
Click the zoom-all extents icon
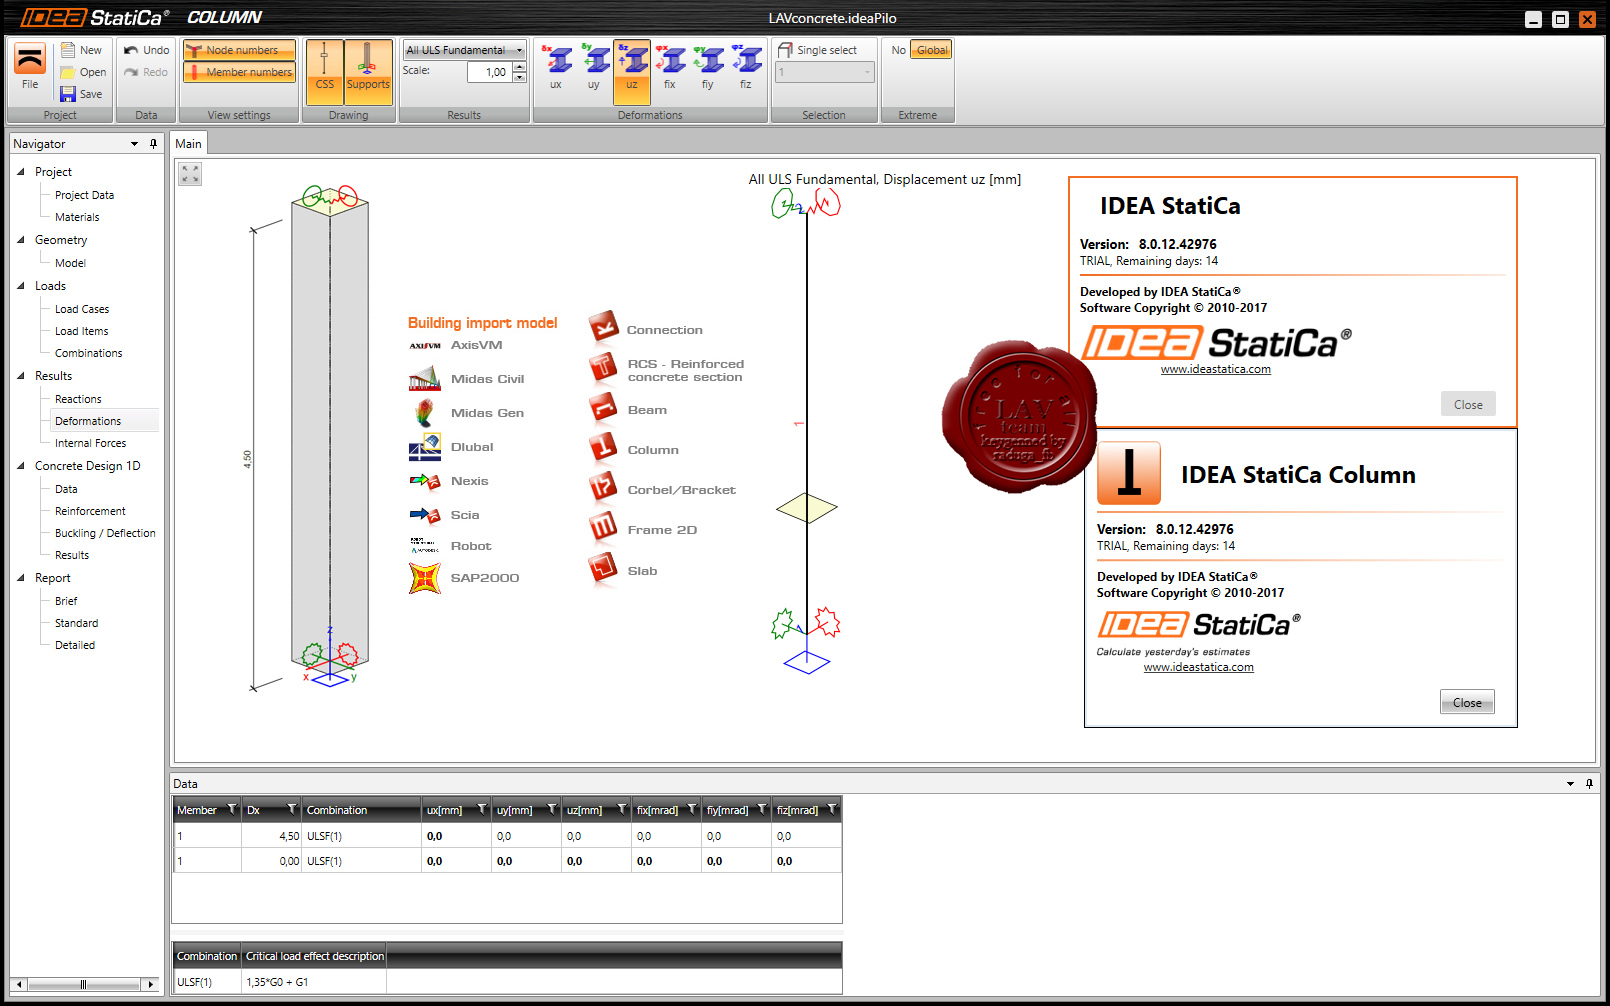190,174
